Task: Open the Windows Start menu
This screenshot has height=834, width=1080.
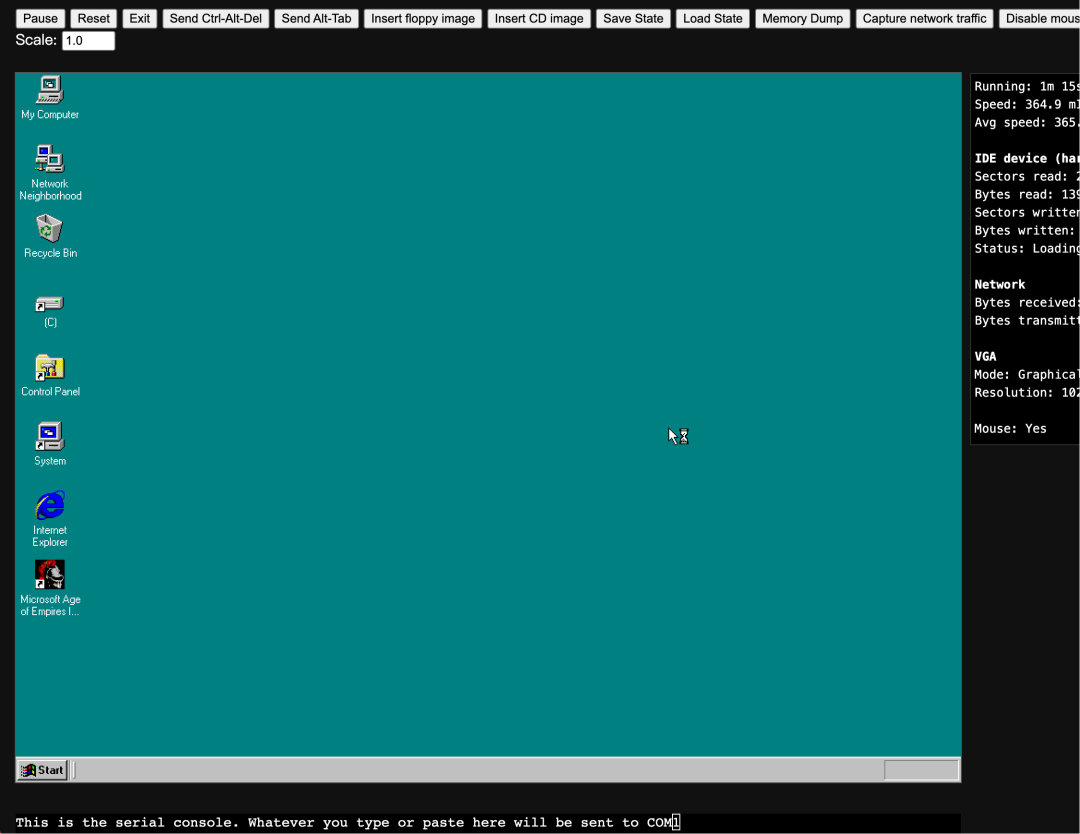Action: (42, 770)
